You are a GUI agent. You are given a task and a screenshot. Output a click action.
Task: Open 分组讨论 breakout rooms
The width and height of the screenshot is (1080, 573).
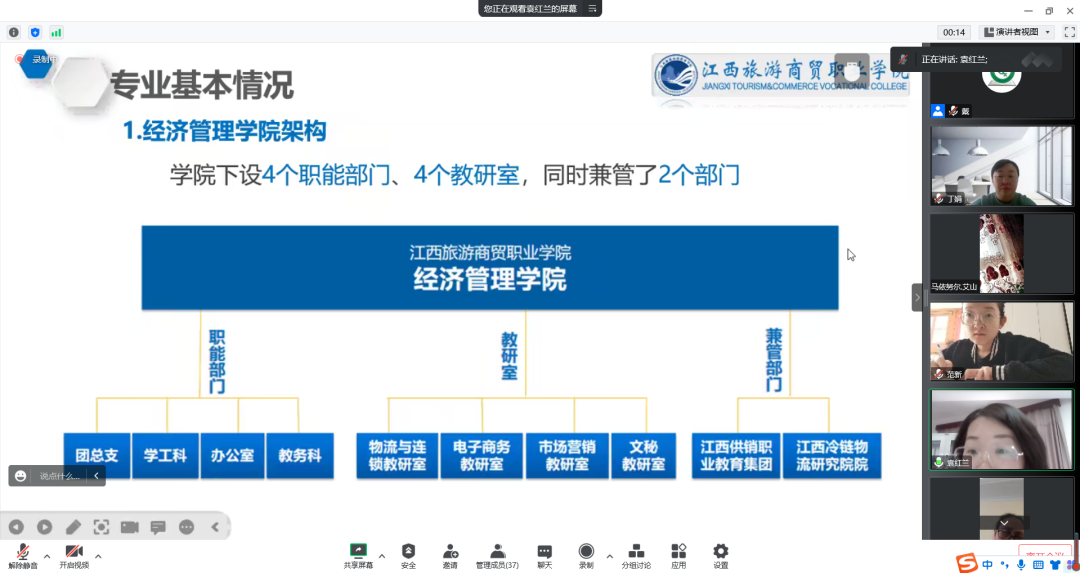635,555
